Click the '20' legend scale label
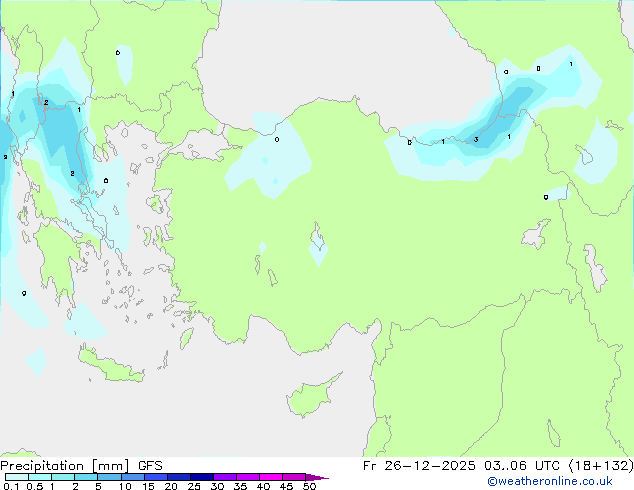 coord(171,486)
